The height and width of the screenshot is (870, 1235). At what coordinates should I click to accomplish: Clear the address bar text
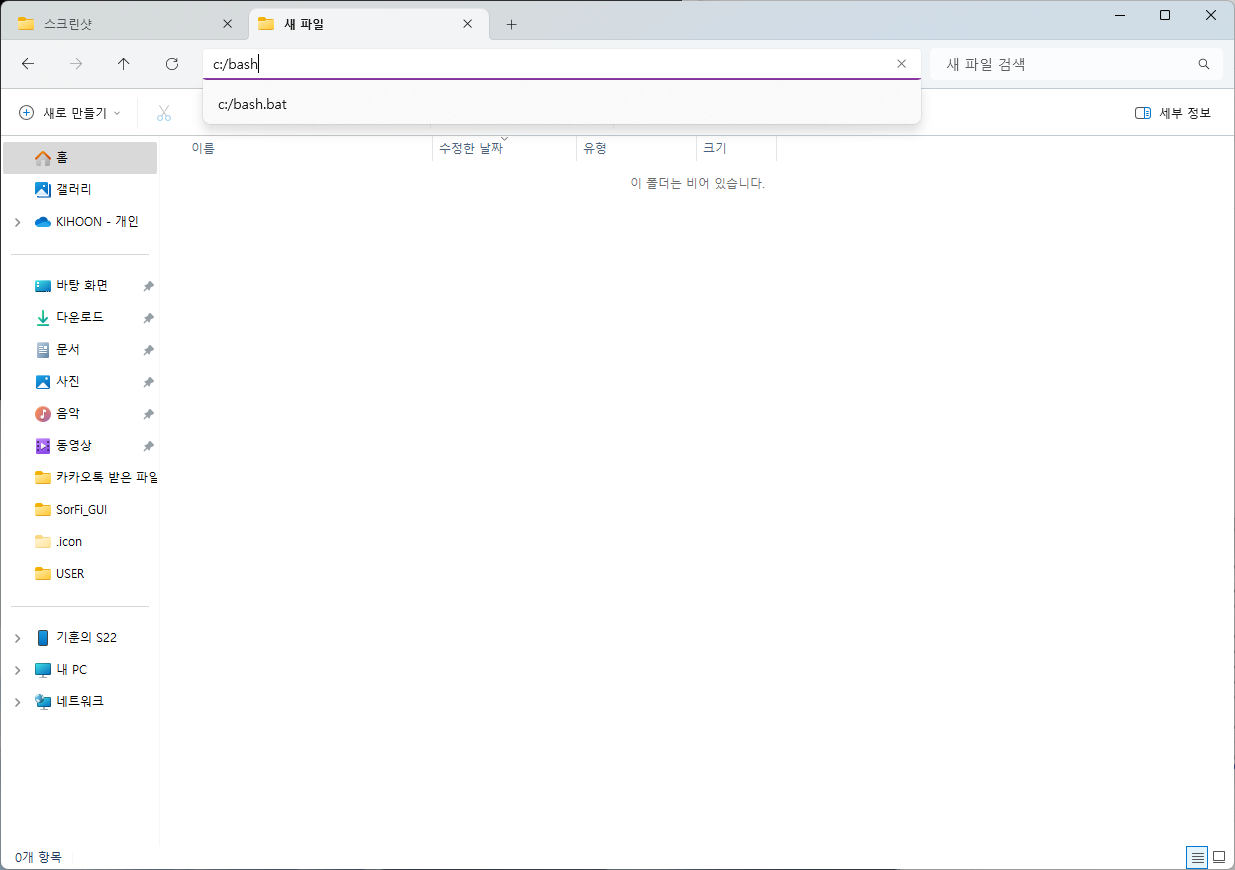[x=901, y=64]
